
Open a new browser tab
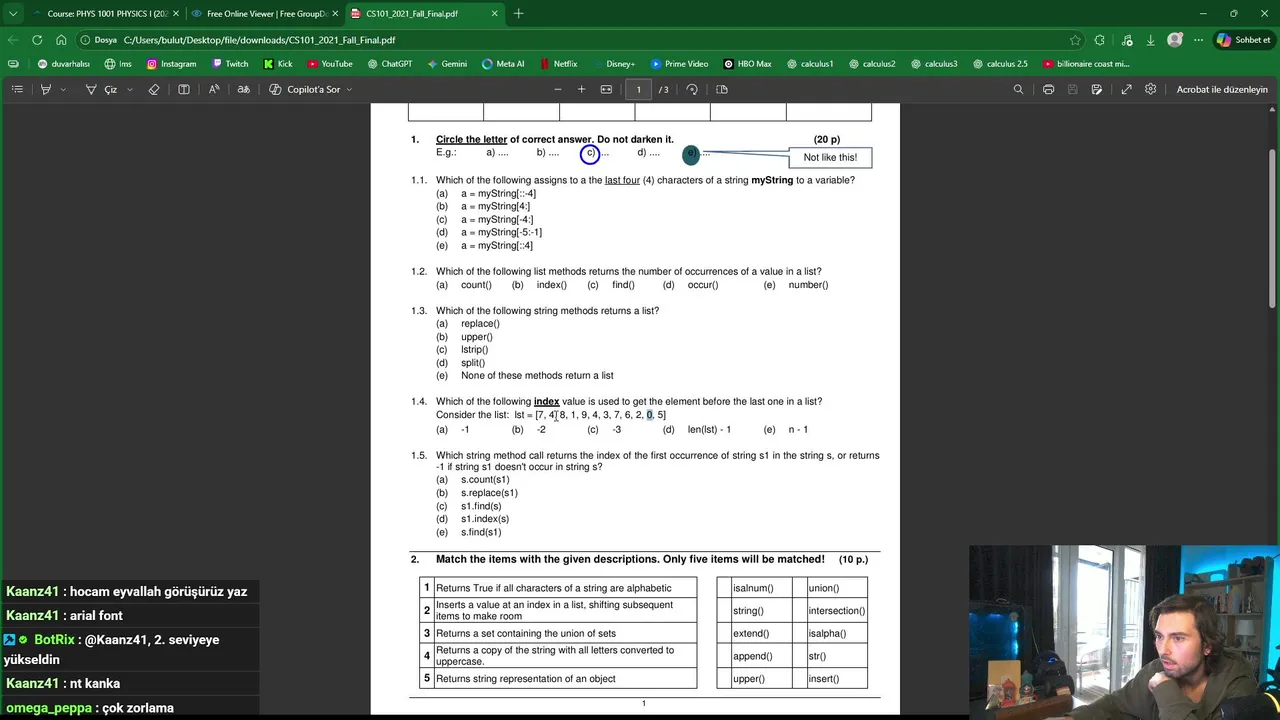[518, 14]
